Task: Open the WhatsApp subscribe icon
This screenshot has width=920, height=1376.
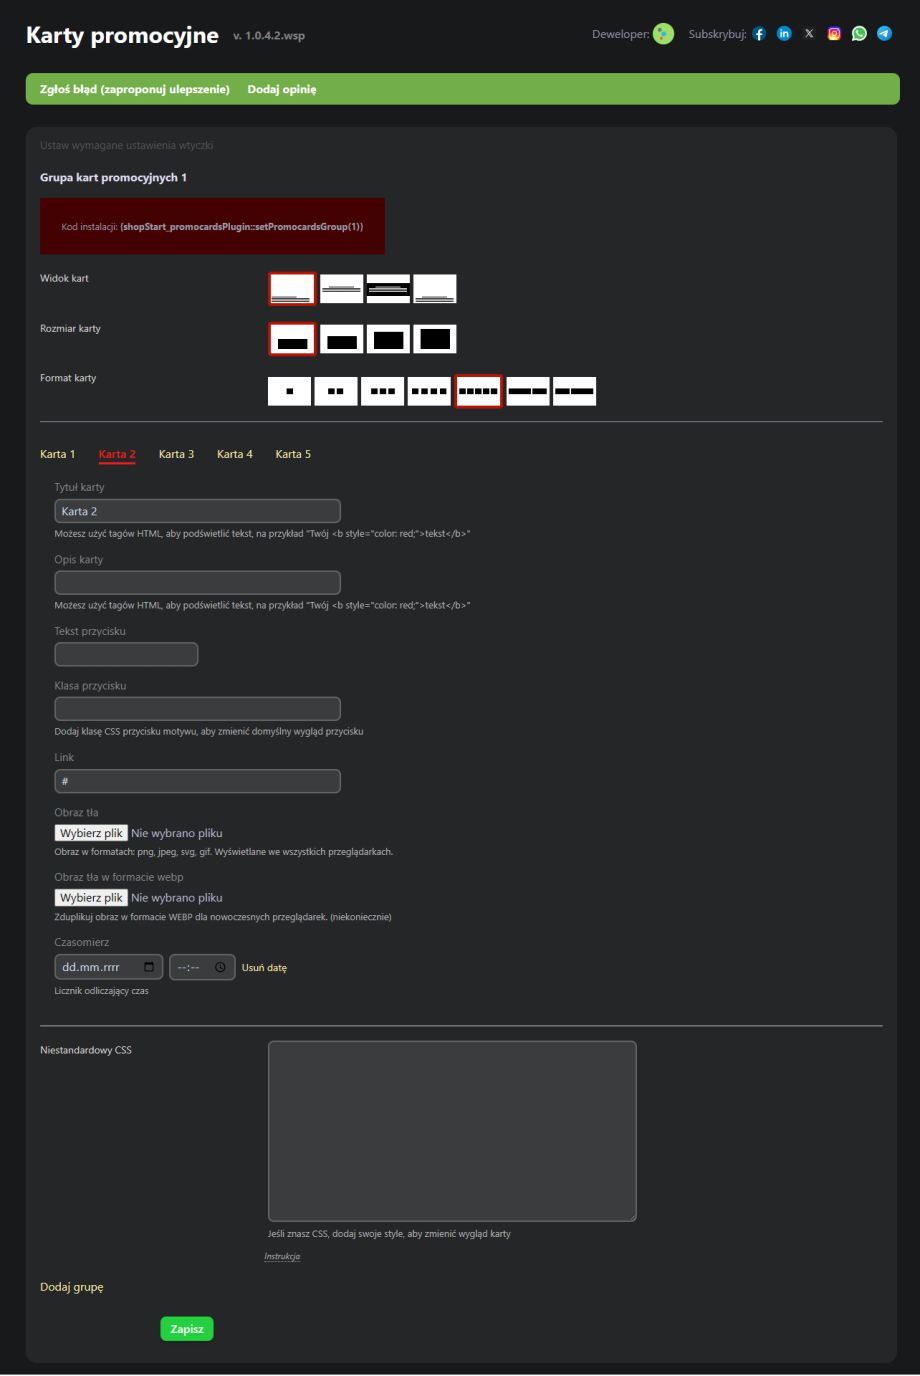Action: click(x=859, y=34)
